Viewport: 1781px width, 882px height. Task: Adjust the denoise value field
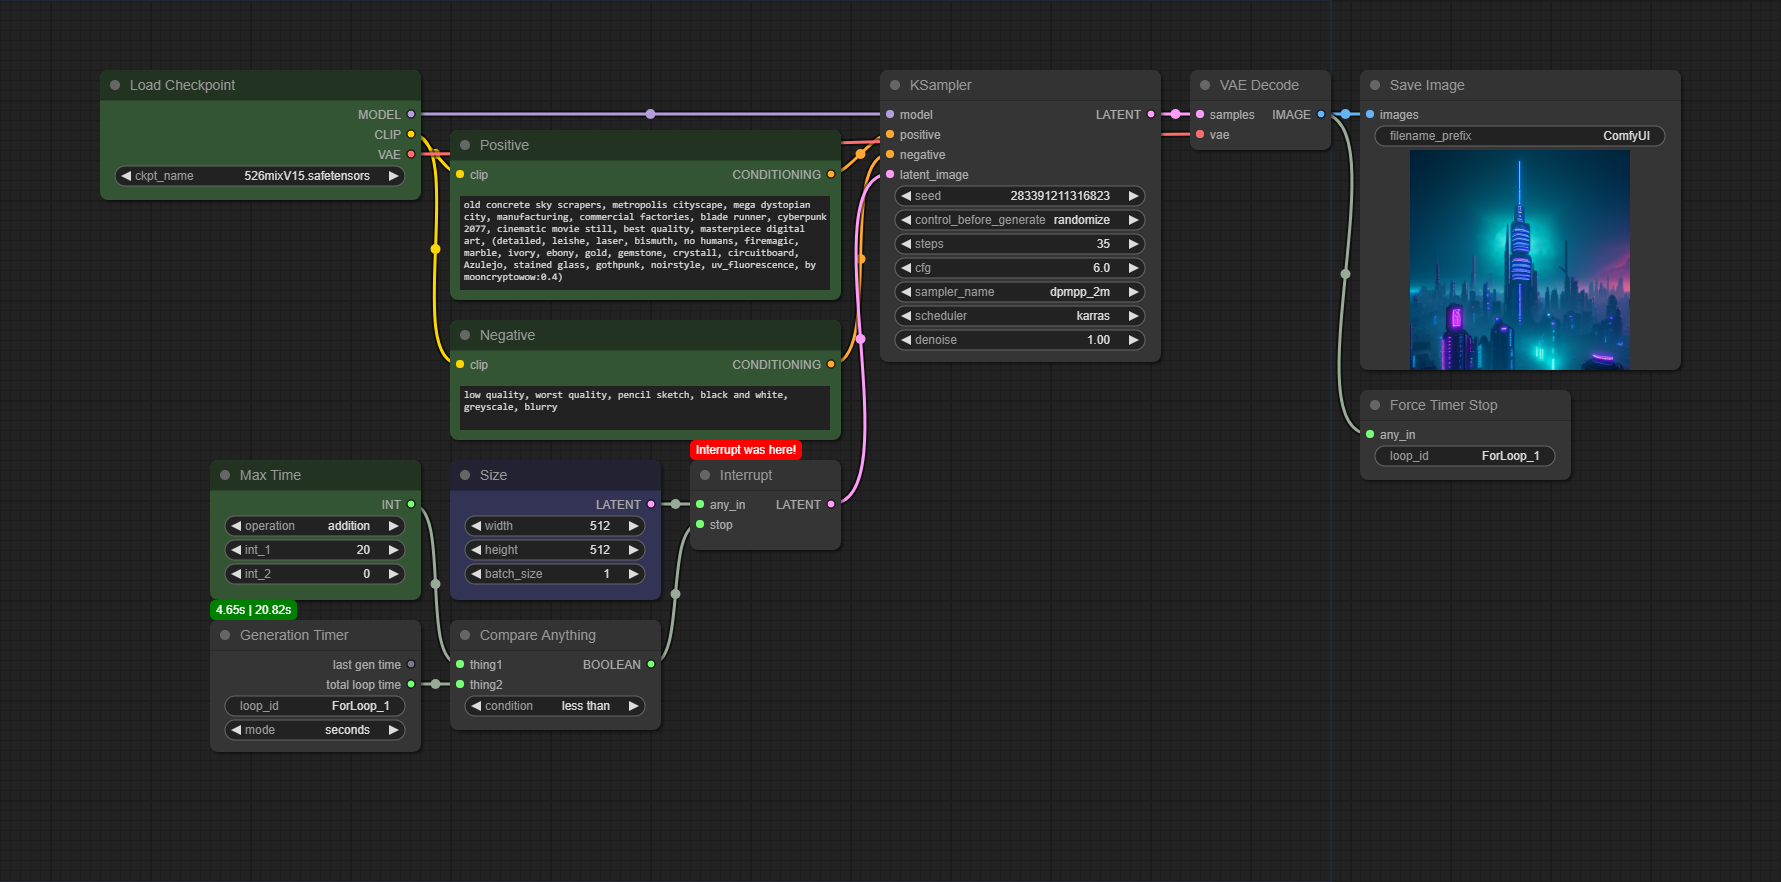point(1019,340)
